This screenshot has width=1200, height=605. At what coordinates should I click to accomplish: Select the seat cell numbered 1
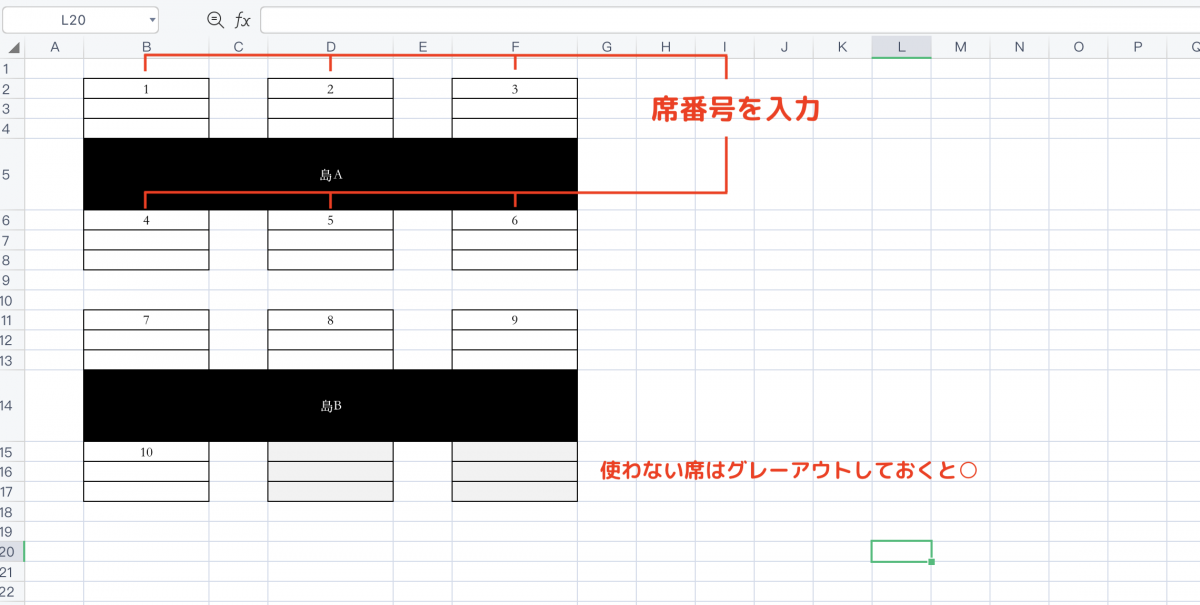pyautogui.click(x=146, y=89)
